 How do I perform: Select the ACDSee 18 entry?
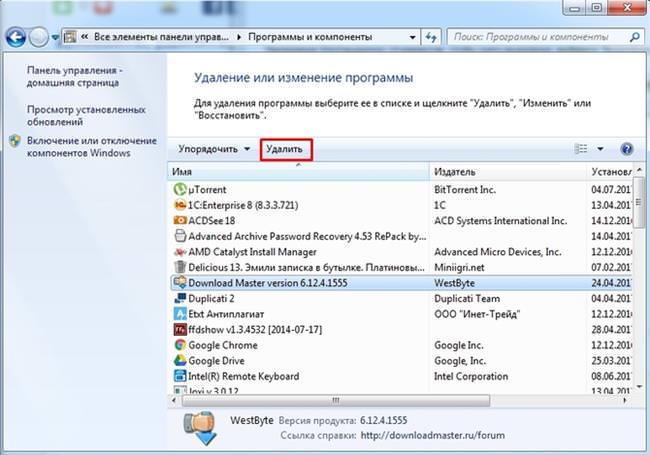tap(211, 221)
